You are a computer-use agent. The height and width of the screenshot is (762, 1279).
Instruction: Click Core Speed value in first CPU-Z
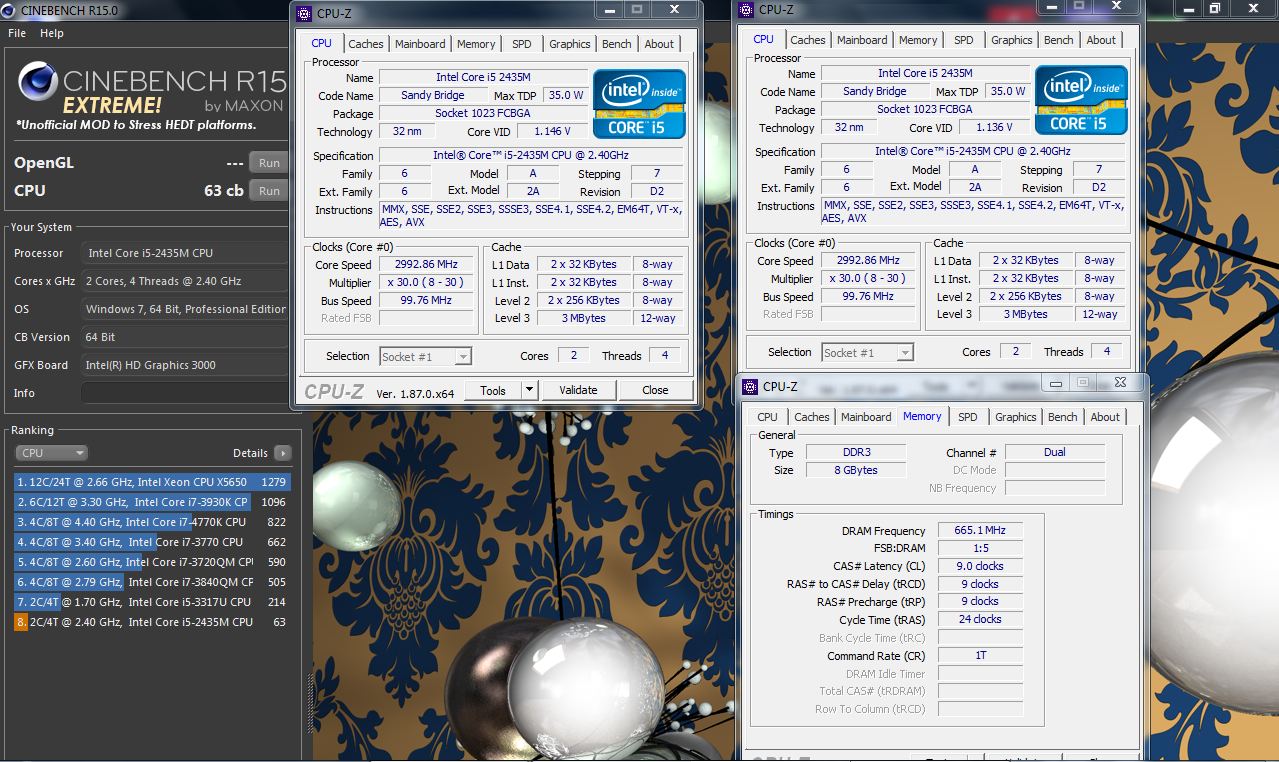427,265
